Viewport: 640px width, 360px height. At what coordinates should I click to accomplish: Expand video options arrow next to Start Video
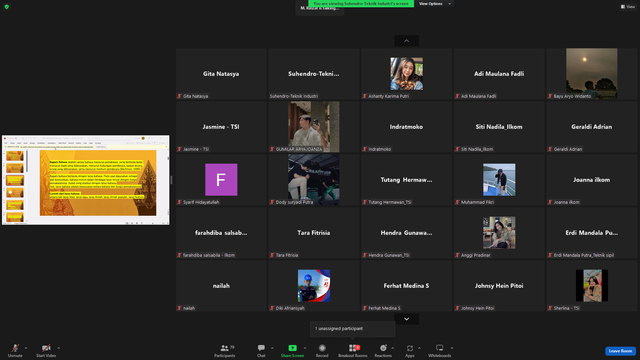pyautogui.click(x=58, y=348)
